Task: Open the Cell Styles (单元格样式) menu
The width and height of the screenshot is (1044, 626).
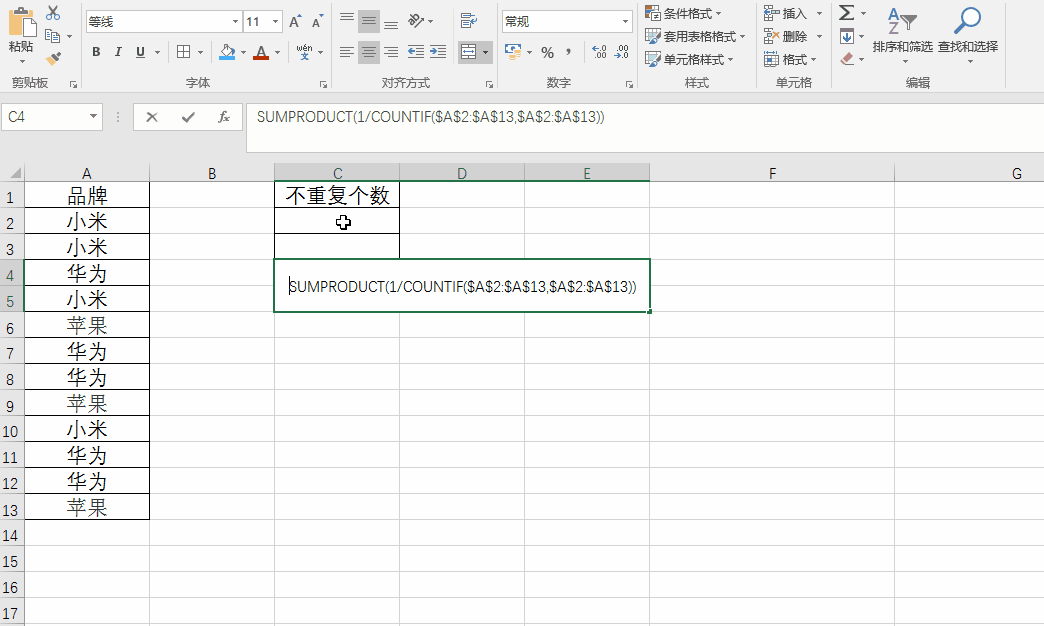Action: pyautogui.click(x=689, y=59)
